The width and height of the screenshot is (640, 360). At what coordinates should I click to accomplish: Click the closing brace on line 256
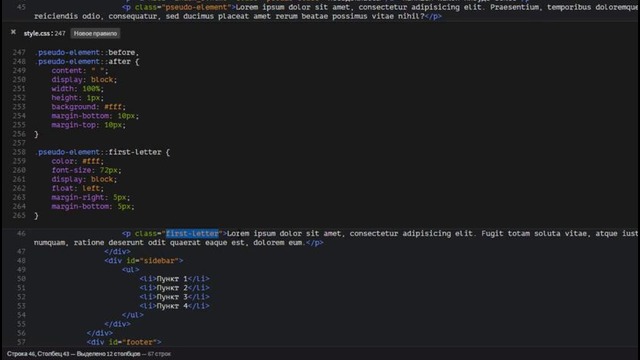pyautogui.click(x=36, y=134)
